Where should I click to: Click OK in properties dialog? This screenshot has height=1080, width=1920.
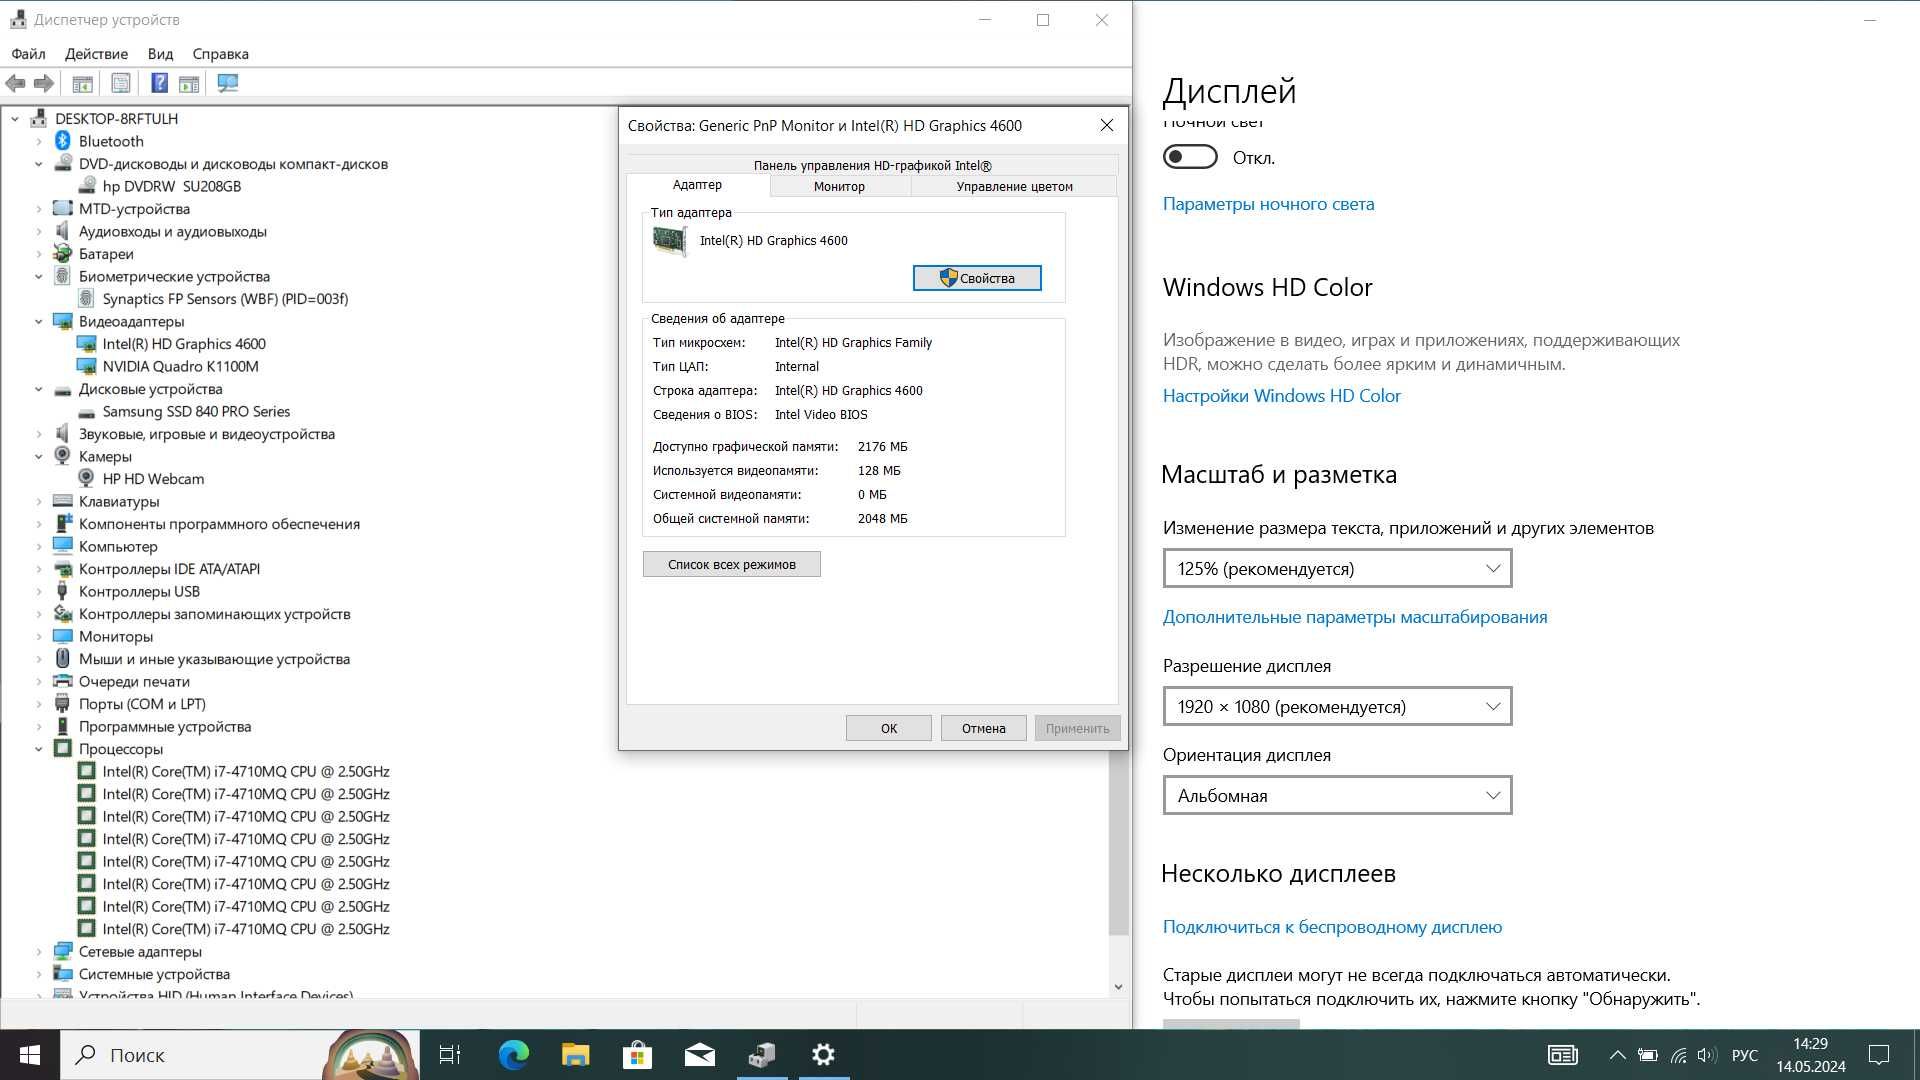point(889,728)
